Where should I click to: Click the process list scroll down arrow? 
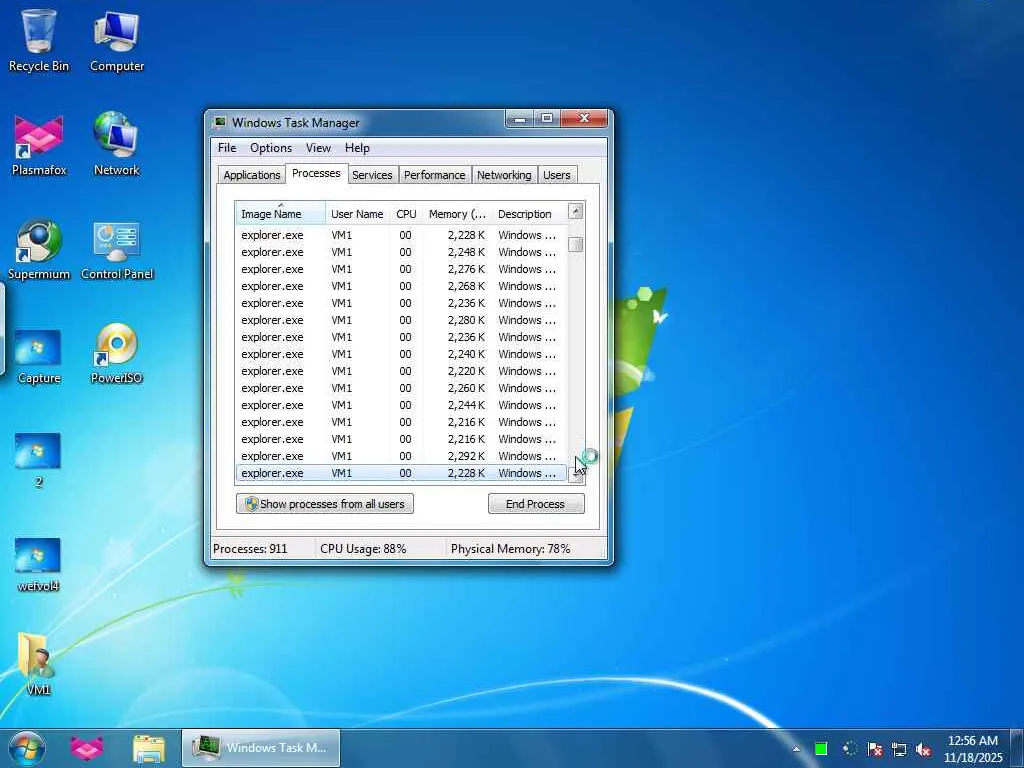pos(575,476)
